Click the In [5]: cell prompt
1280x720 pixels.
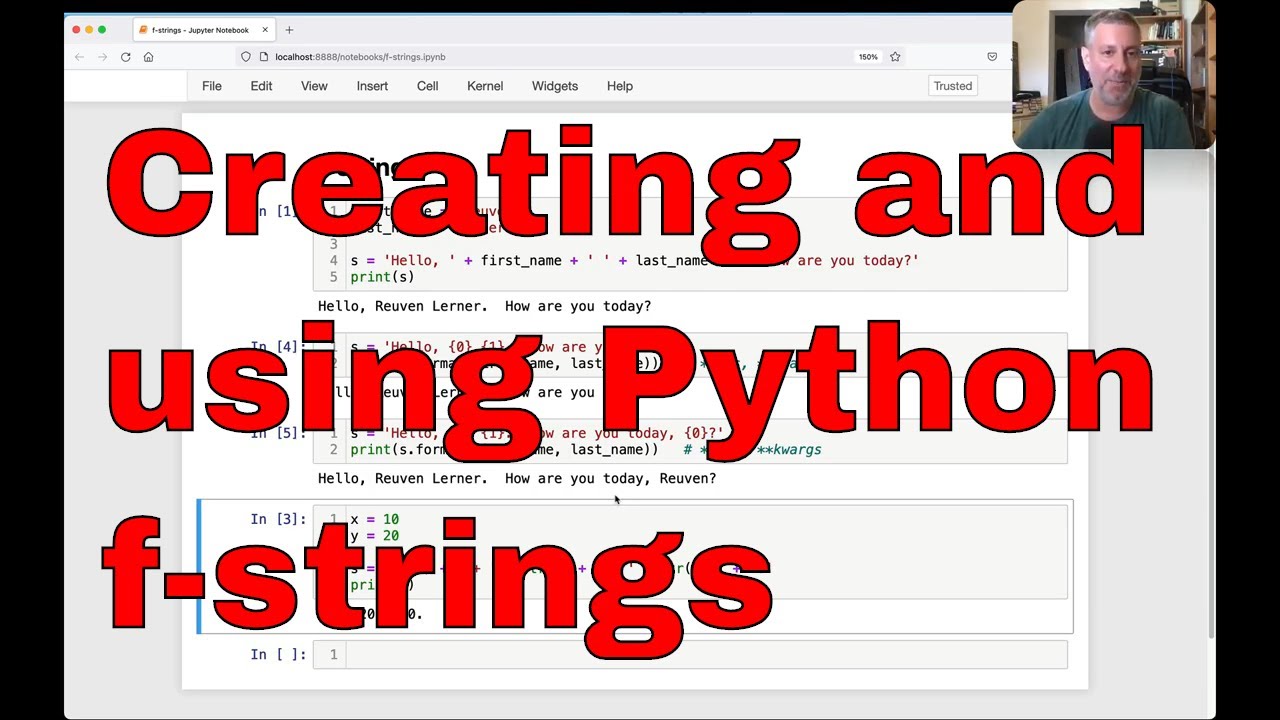click(278, 433)
